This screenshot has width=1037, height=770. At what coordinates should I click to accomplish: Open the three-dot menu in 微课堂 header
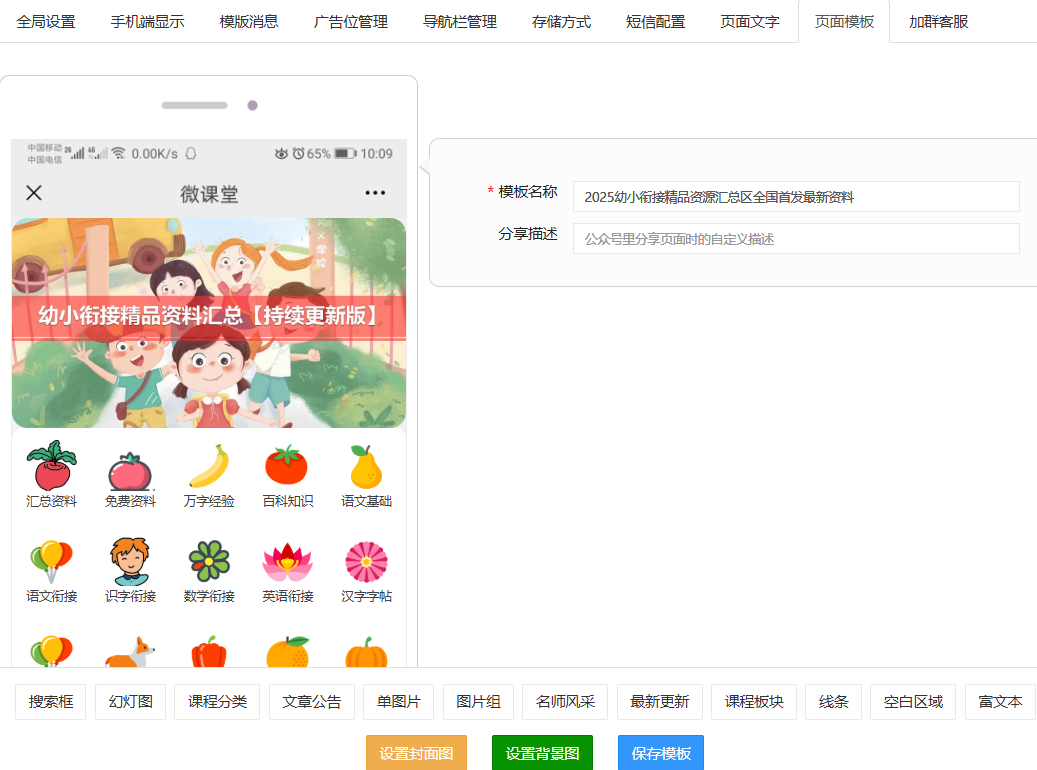[375, 193]
